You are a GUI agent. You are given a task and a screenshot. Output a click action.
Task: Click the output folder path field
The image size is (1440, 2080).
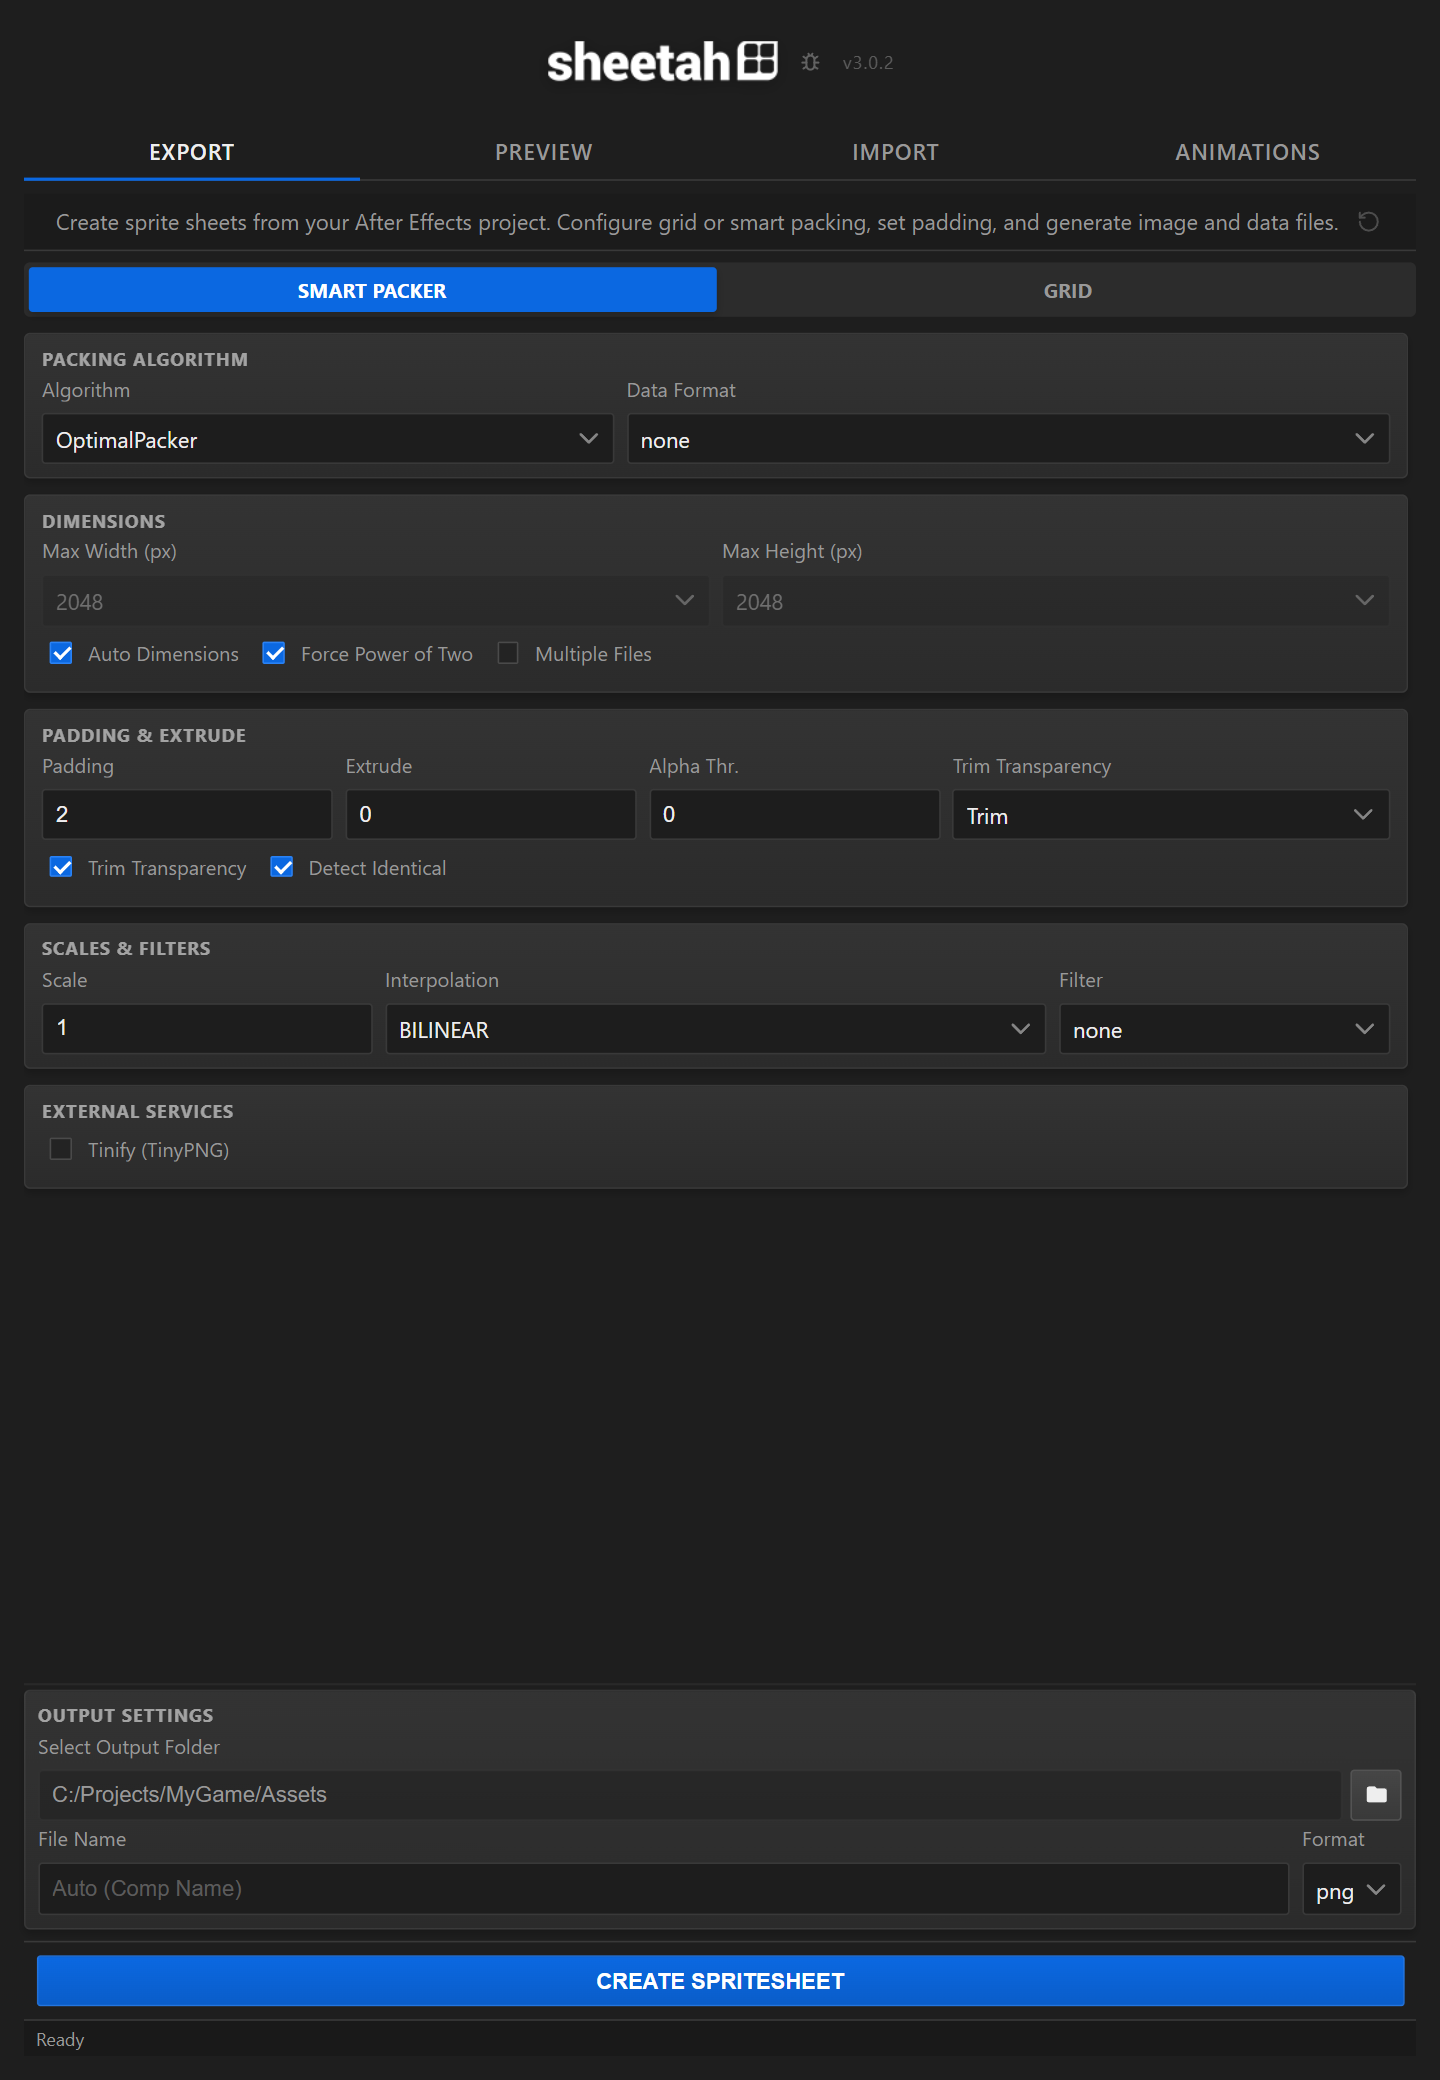[690, 1794]
